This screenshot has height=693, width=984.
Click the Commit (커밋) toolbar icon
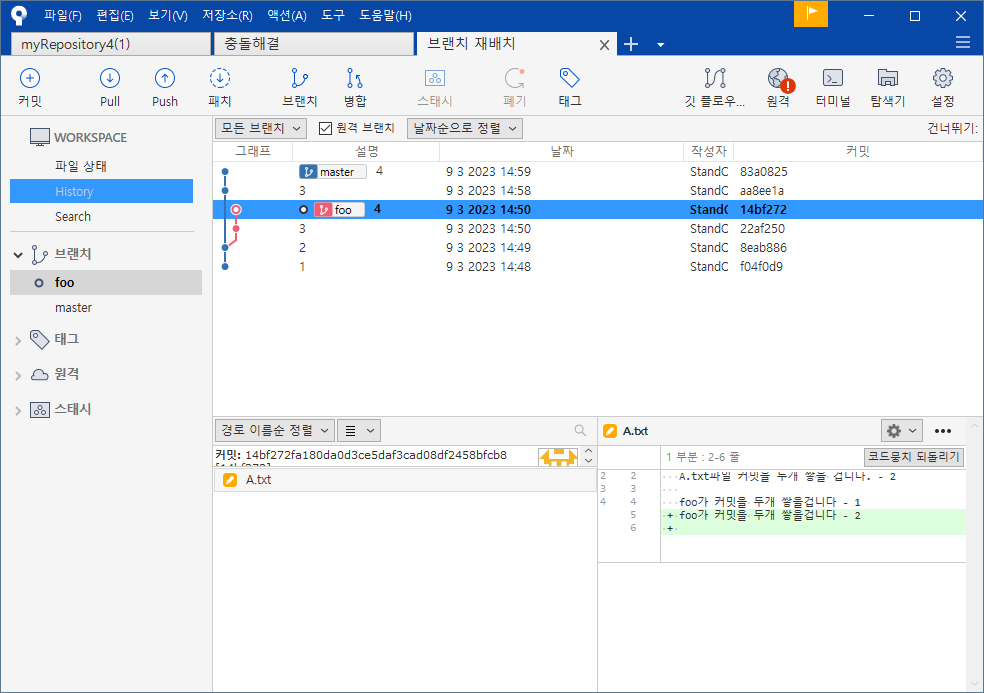(29, 78)
